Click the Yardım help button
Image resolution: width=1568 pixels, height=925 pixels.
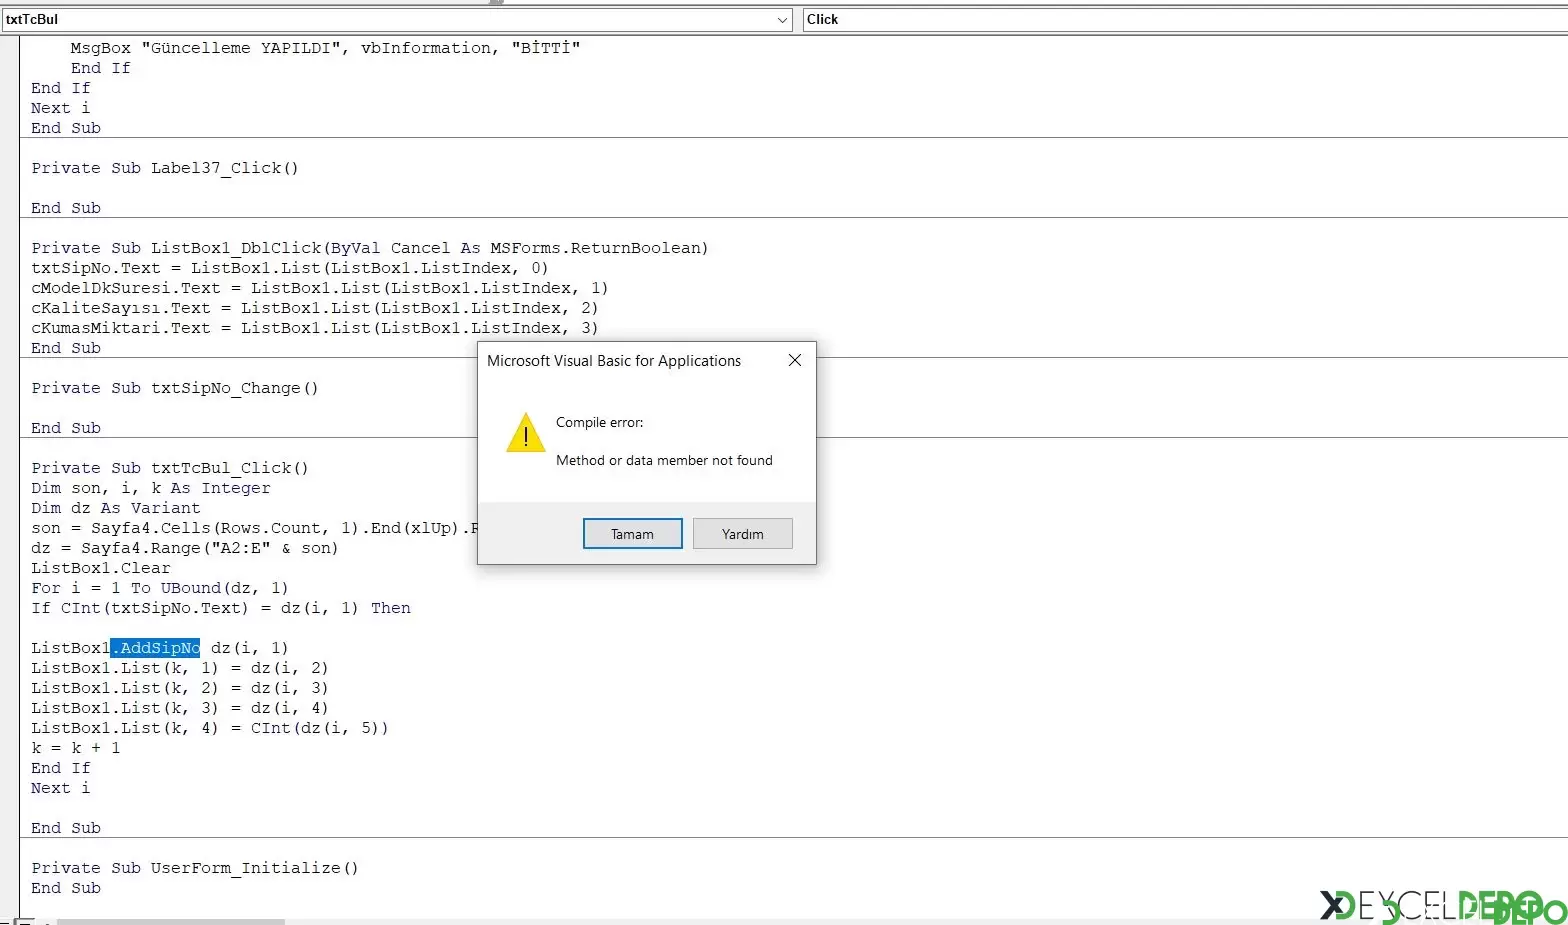[x=742, y=534]
